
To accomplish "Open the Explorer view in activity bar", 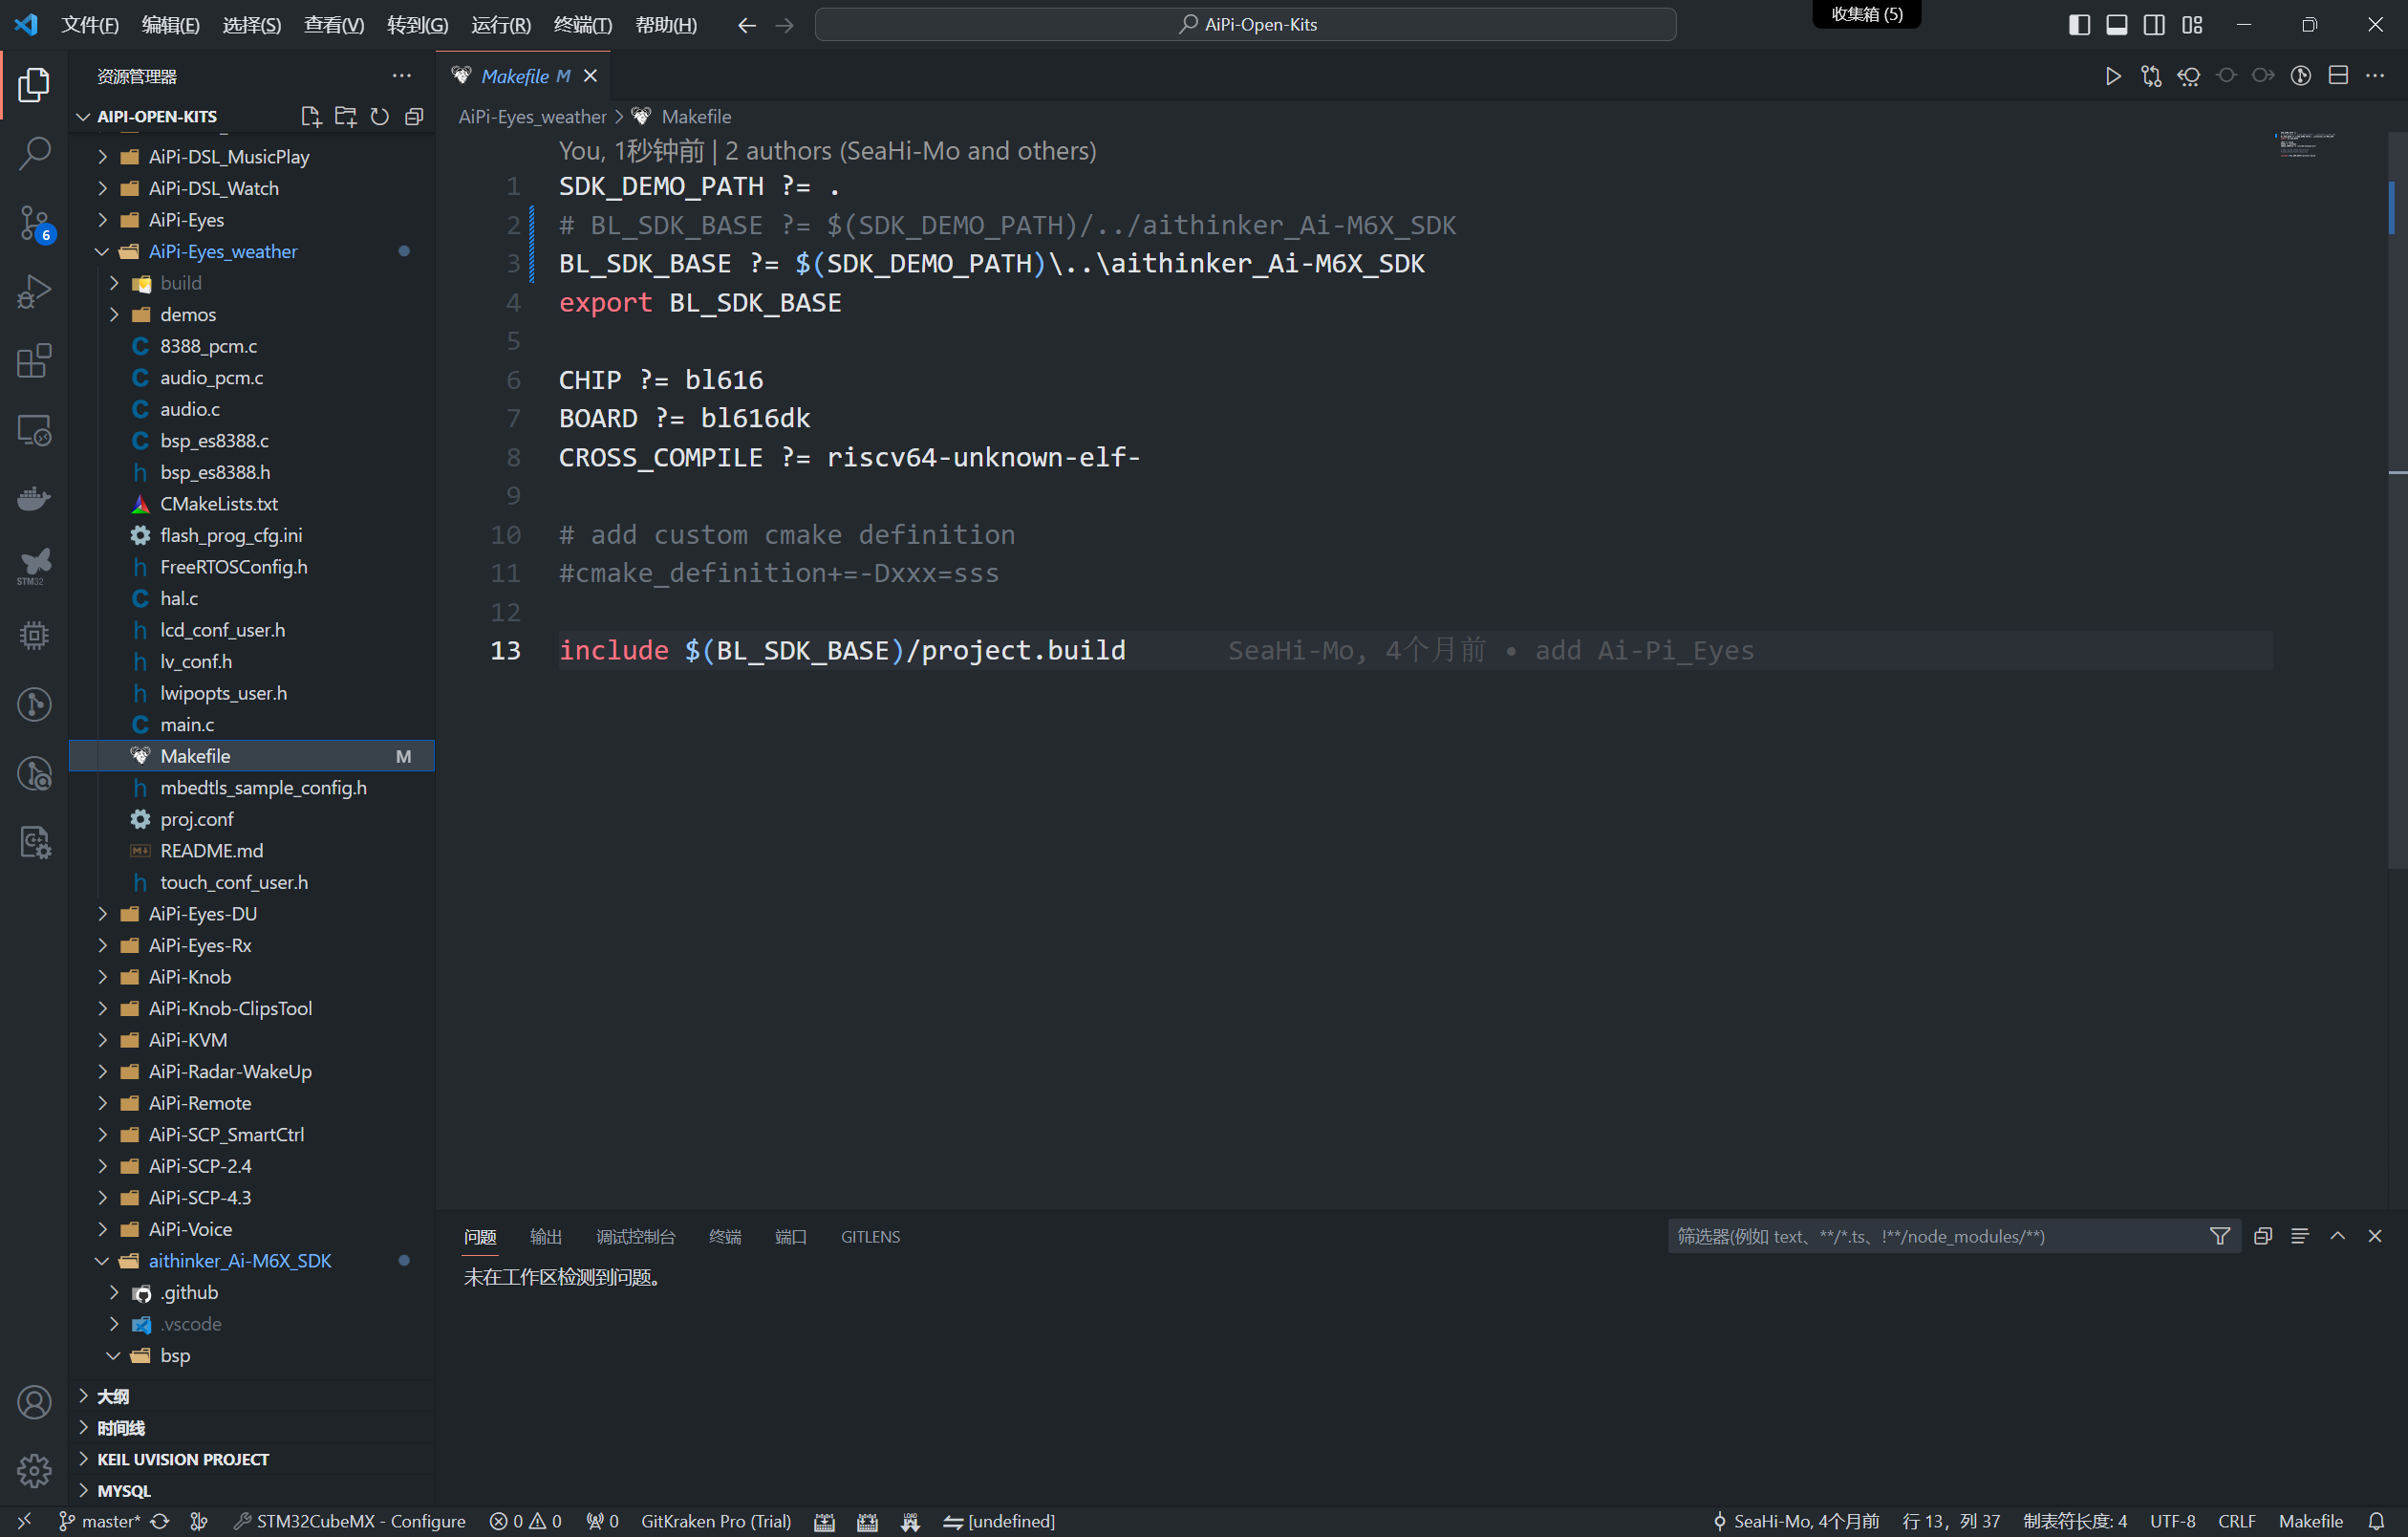I will (34, 85).
